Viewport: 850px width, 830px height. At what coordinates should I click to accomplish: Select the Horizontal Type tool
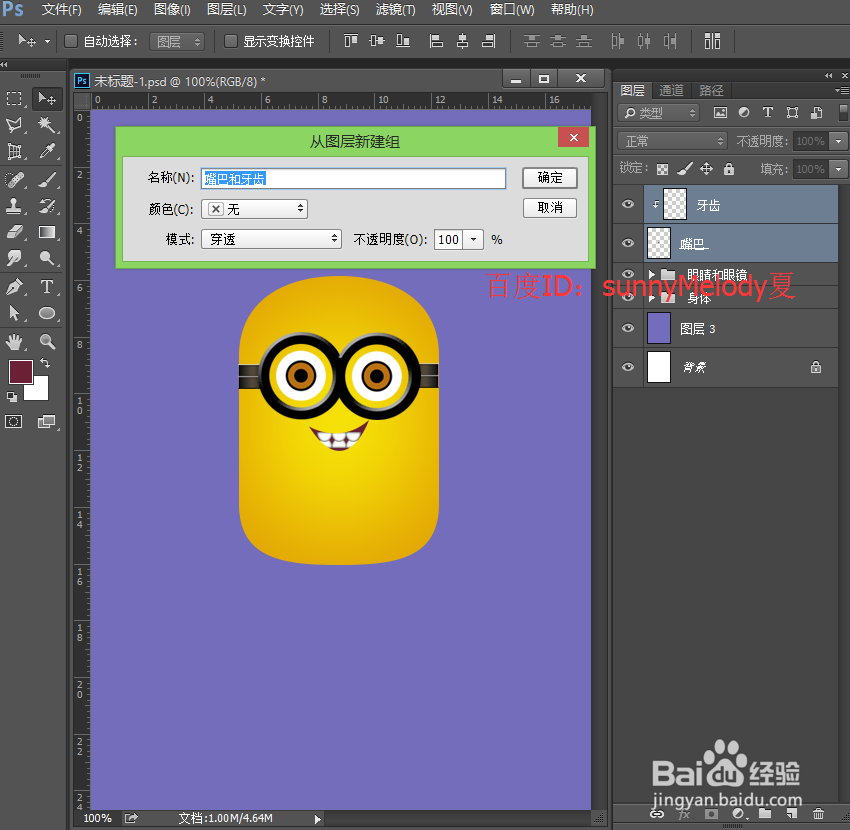[47, 286]
